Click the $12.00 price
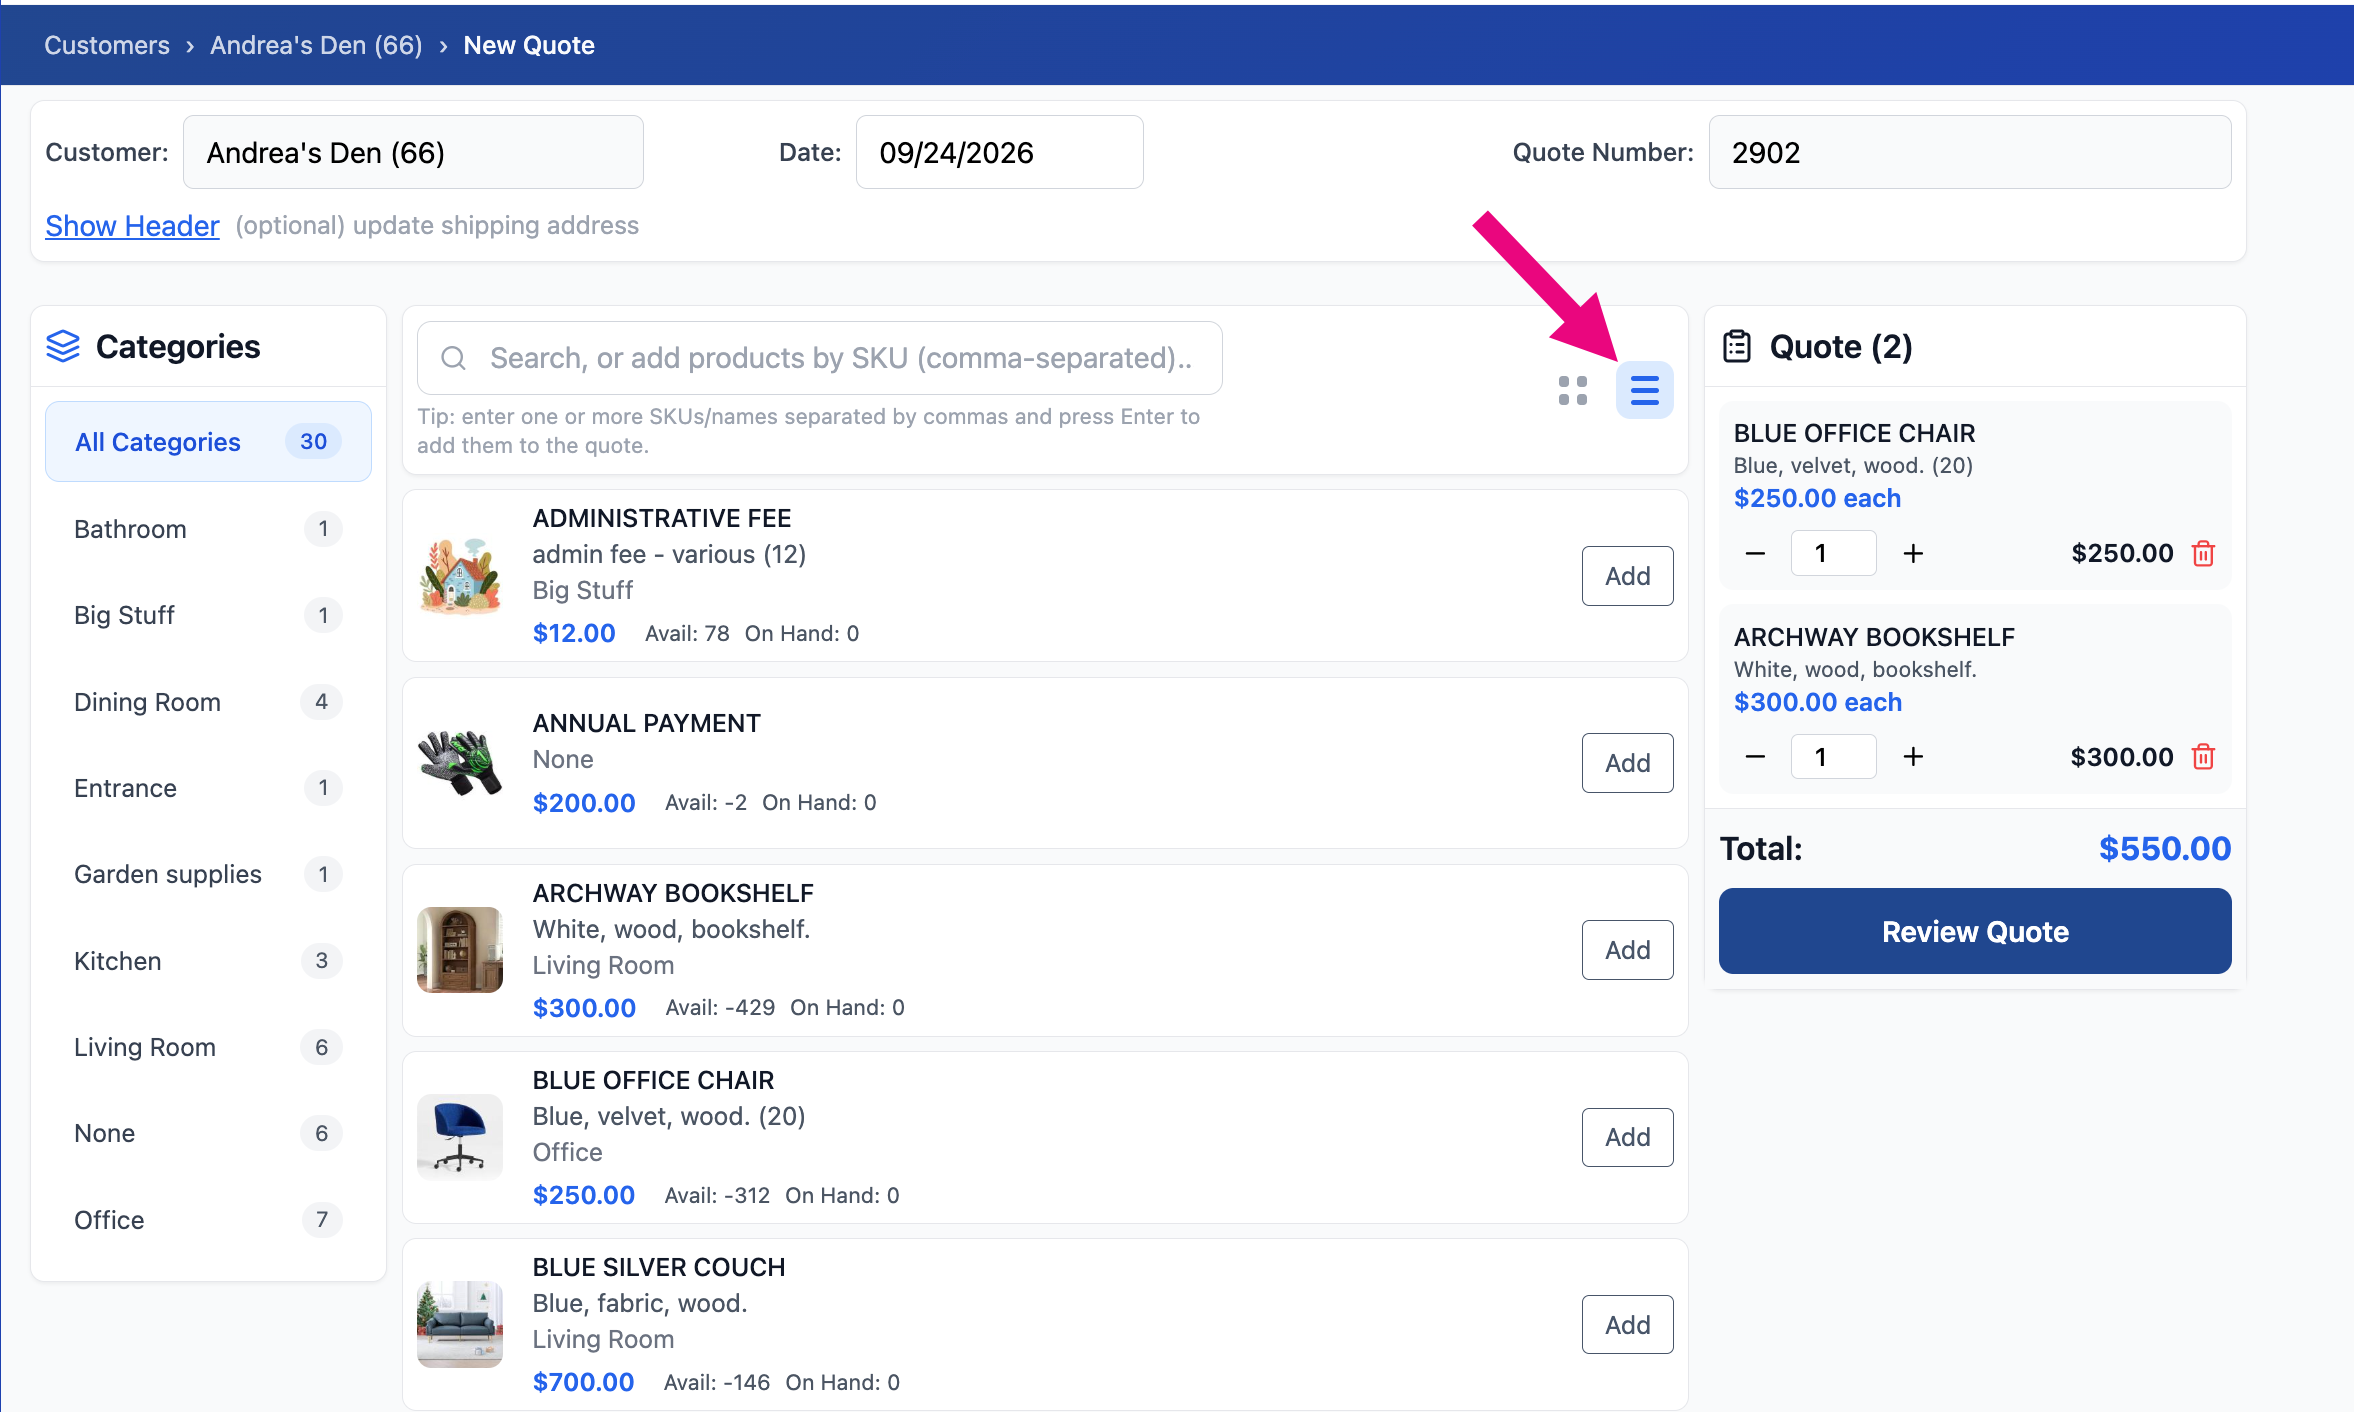Screen dimensions: 2354x1412 pos(574,633)
